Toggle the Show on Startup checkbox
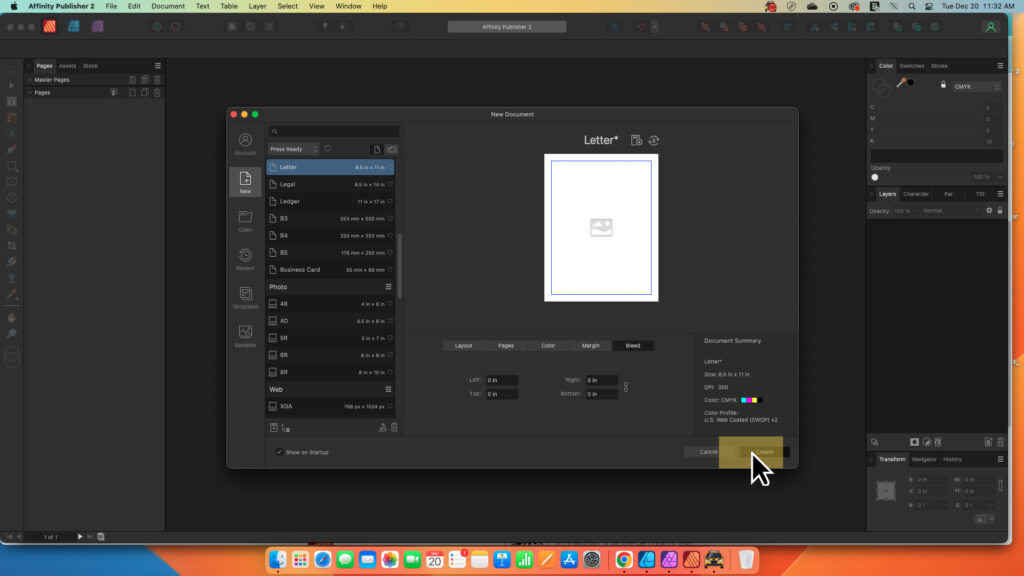Screen dimensions: 1024x576 click(x=279, y=452)
